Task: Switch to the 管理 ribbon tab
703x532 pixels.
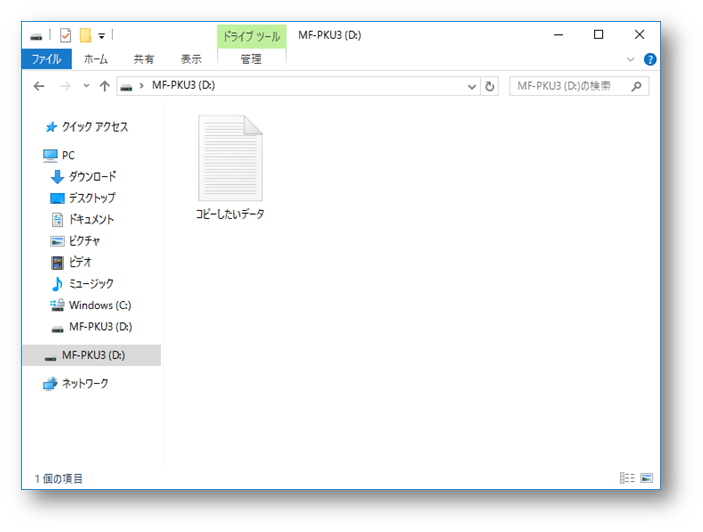Action: 251,59
